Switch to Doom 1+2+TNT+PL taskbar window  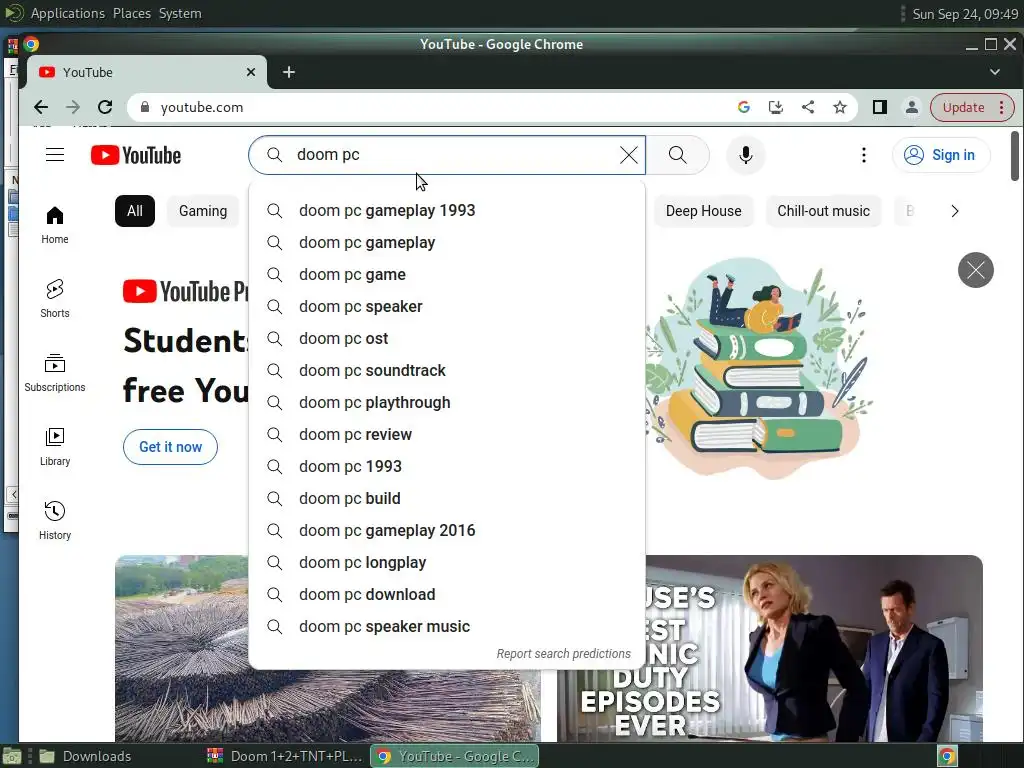click(x=285, y=756)
